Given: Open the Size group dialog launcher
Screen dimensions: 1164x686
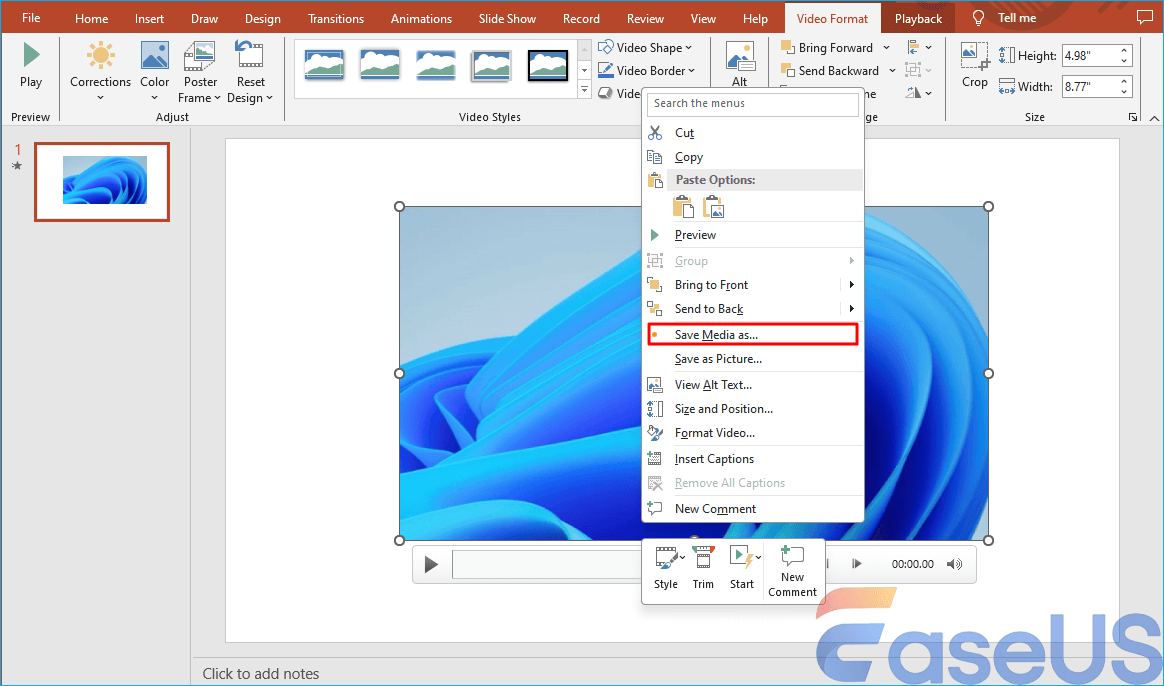Looking at the screenshot, I should [1133, 117].
